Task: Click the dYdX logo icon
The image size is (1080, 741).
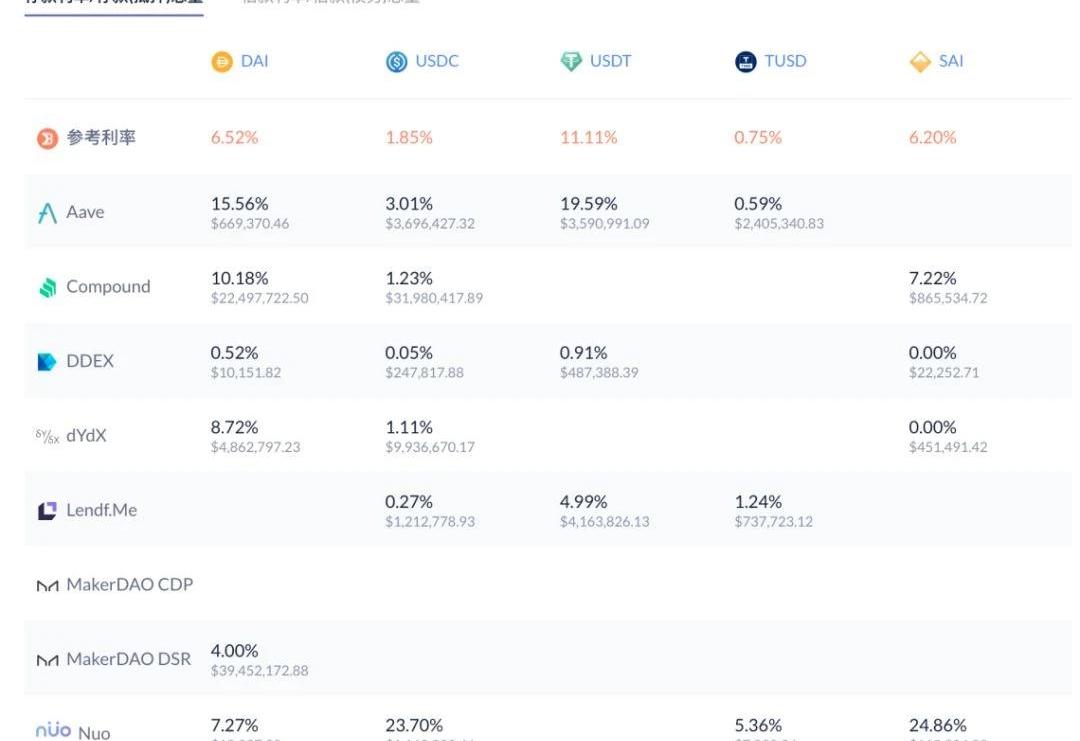Action: (x=47, y=437)
